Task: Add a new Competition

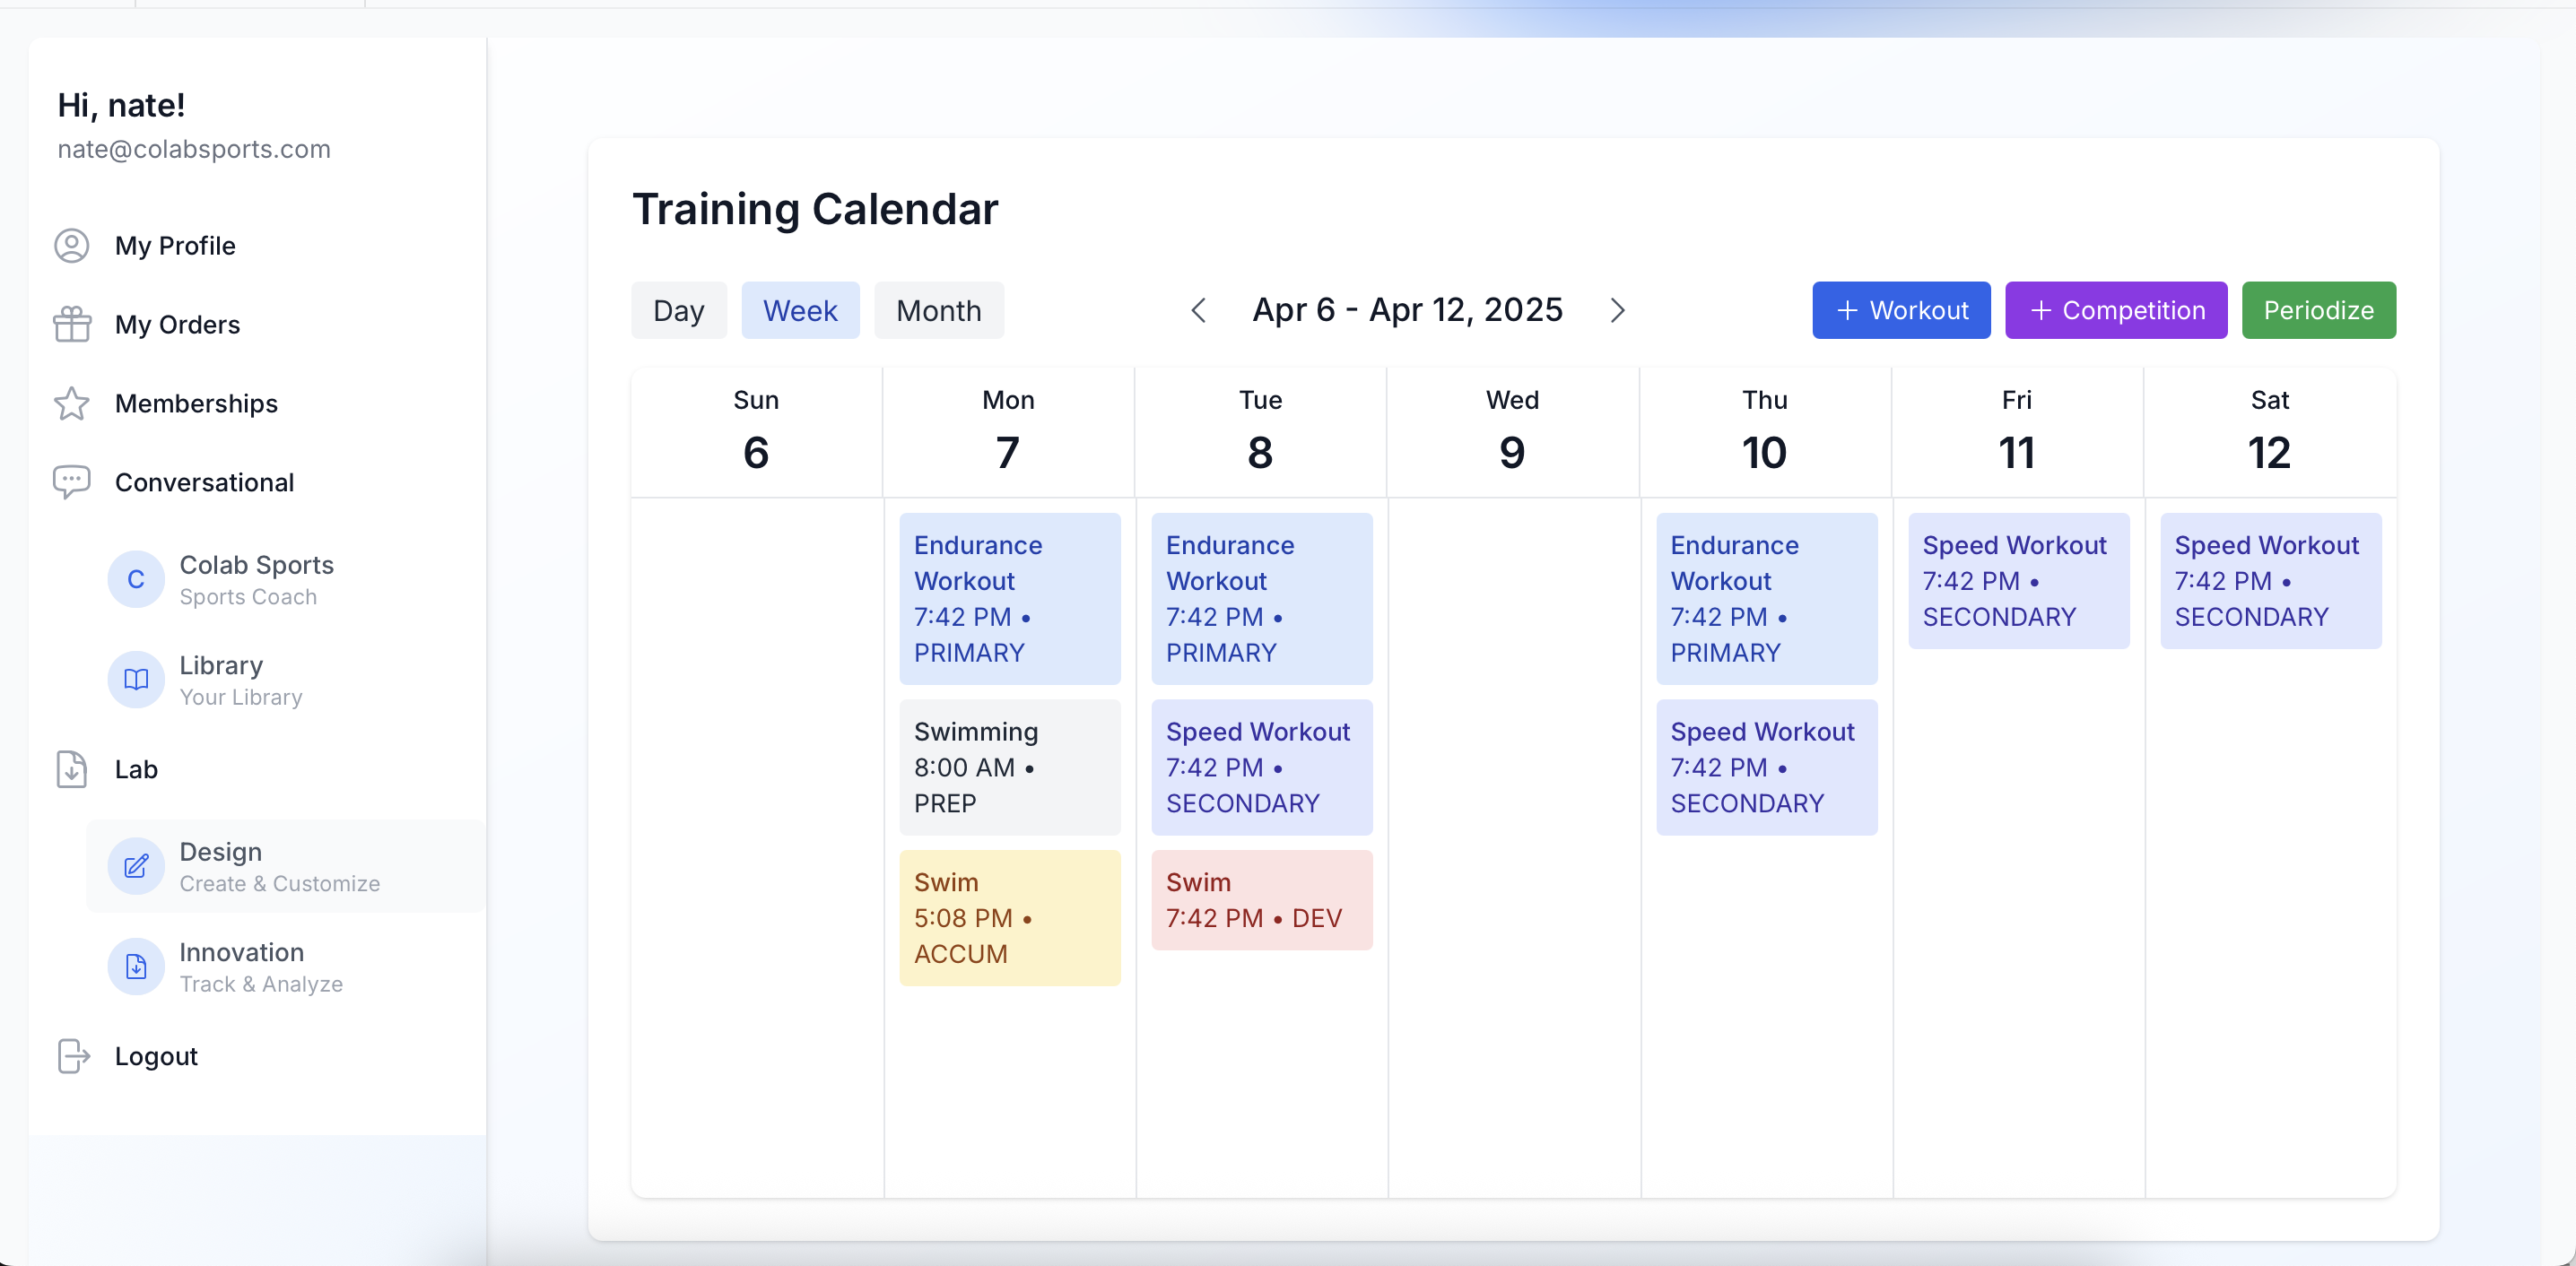Action: (2115, 311)
